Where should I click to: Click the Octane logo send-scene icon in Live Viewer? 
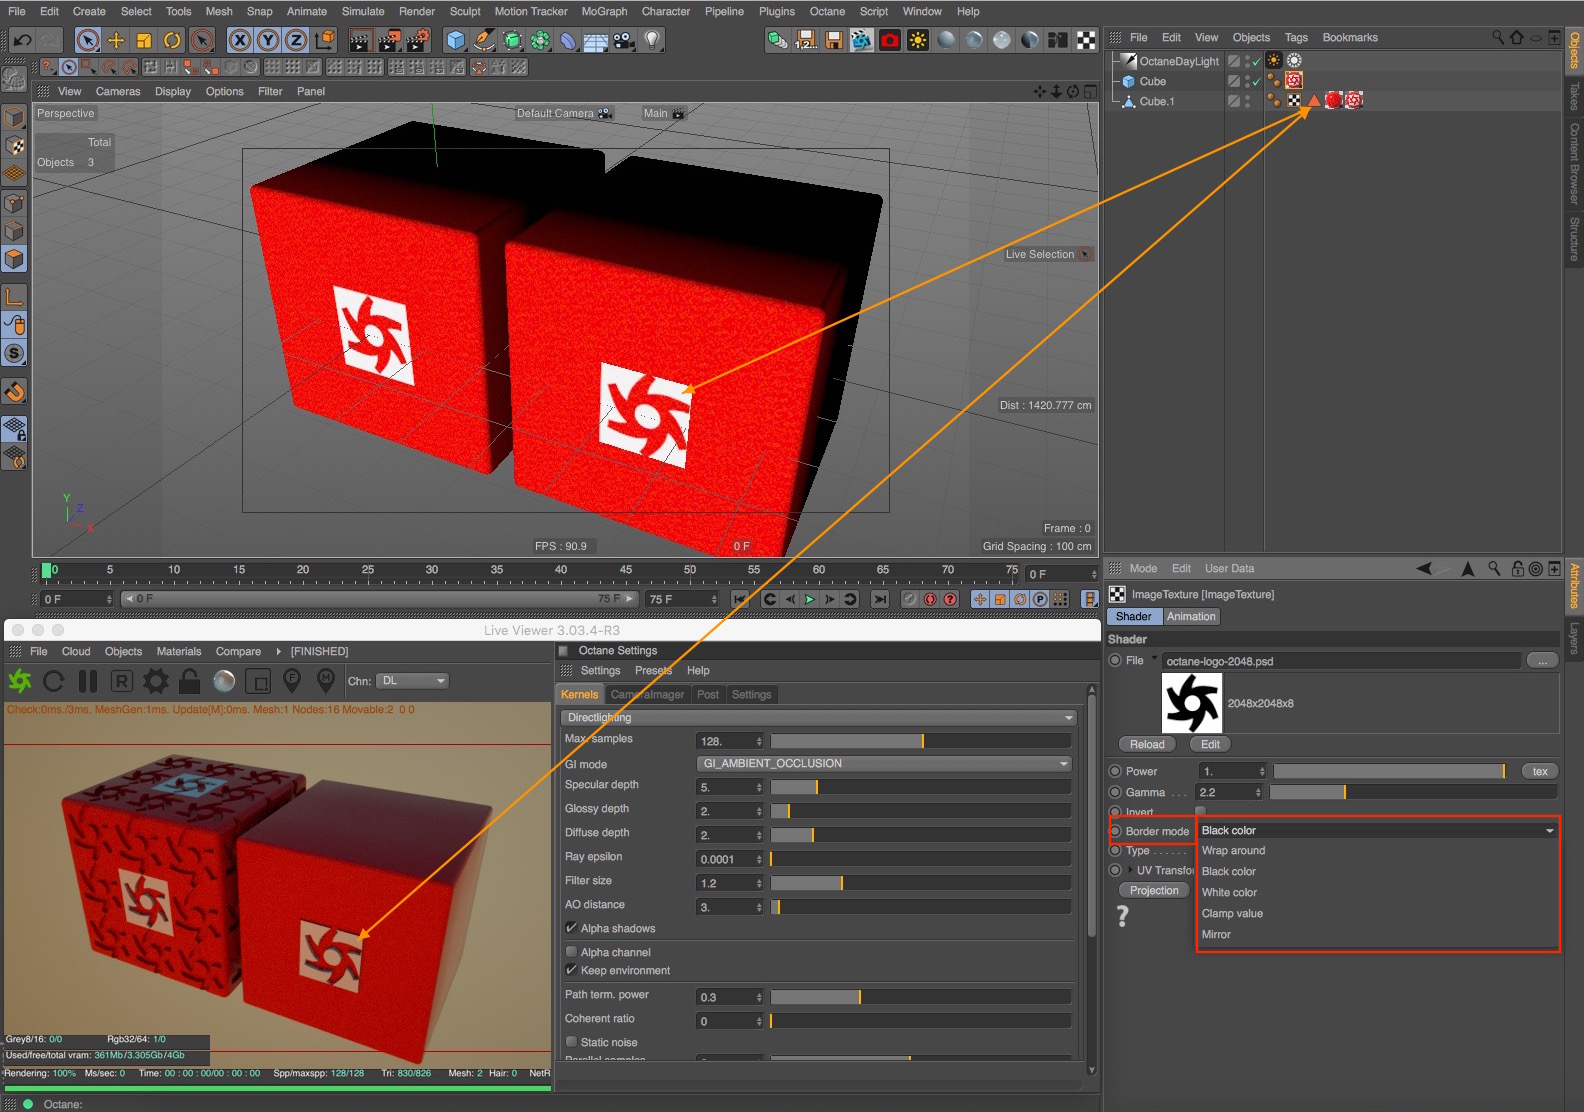(20, 681)
